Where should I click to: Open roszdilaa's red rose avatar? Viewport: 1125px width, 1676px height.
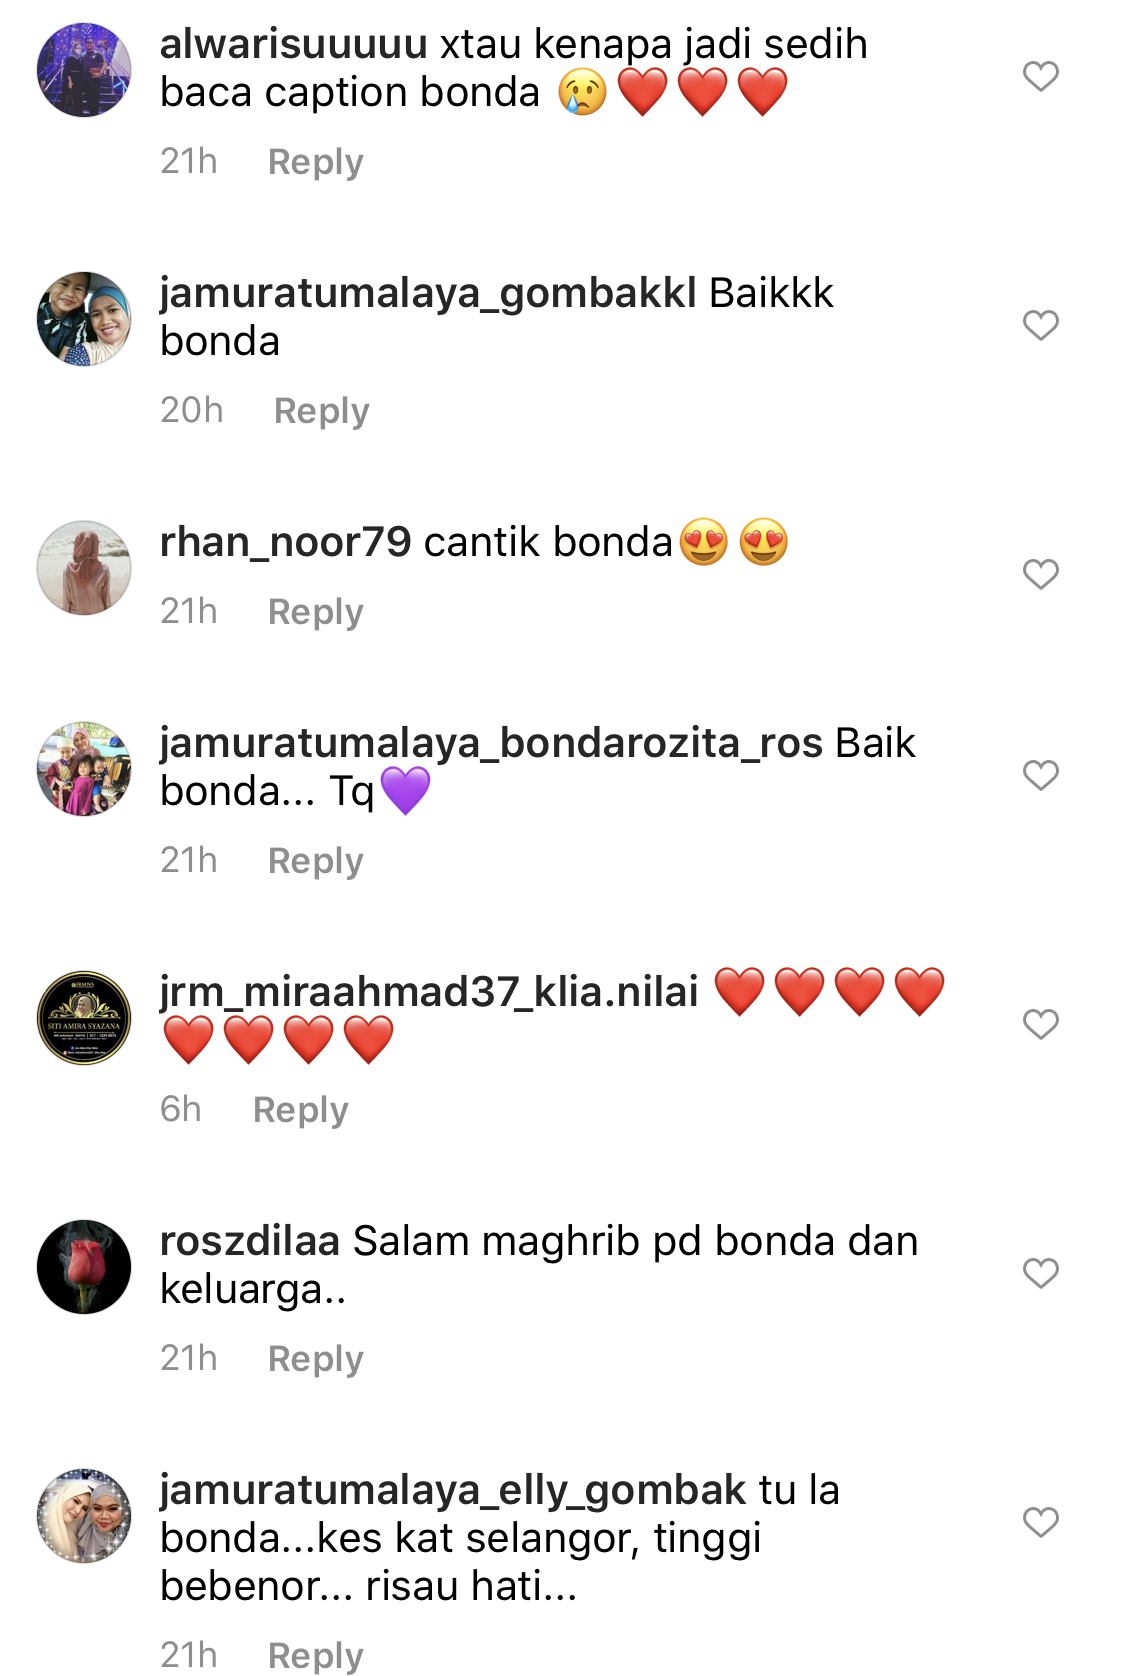(84, 1267)
